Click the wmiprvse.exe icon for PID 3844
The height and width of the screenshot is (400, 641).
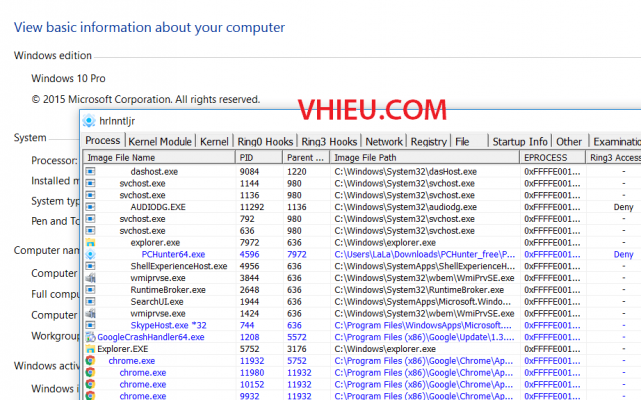click(90, 278)
